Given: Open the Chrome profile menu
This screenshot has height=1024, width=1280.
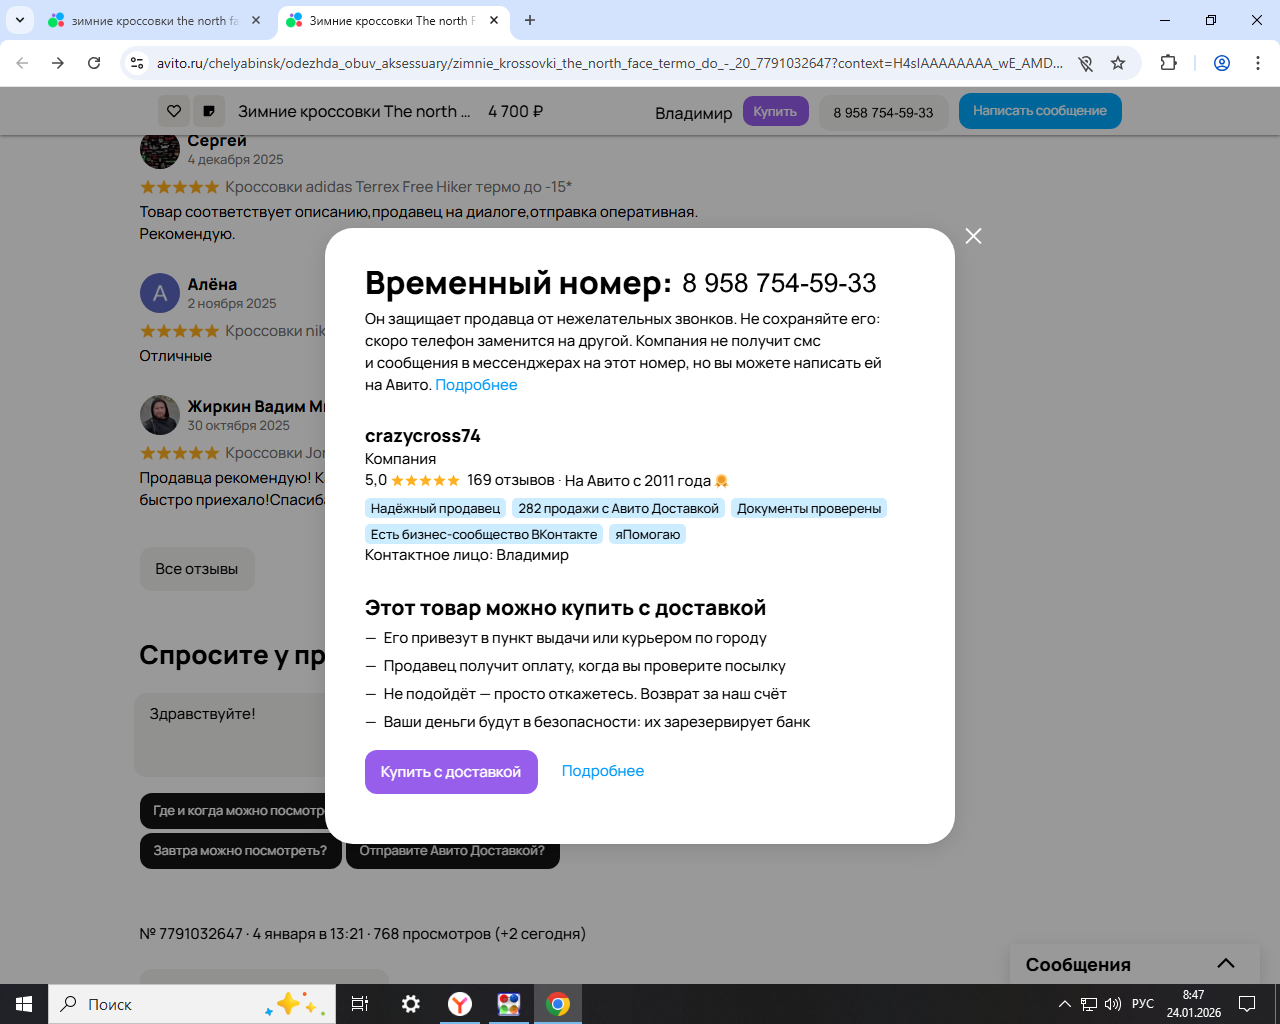Looking at the screenshot, I should click(1222, 63).
